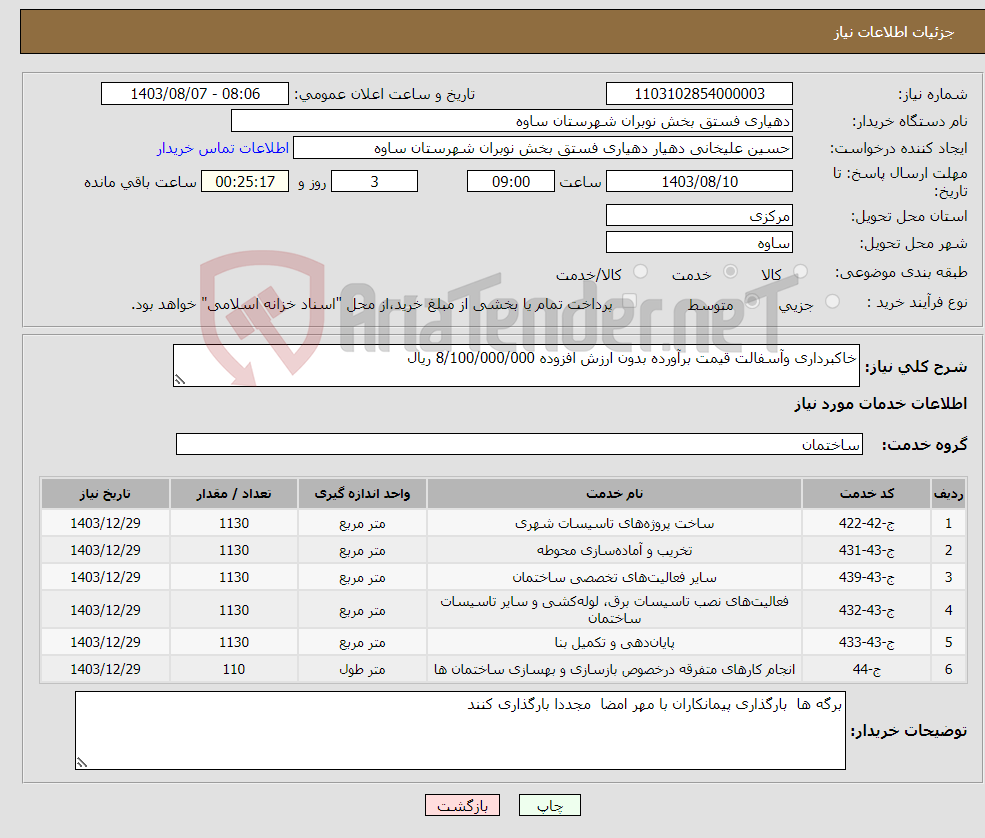Image resolution: width=985 pixels, height=838 pixels.
Task: Click the need number field 1103102854000003
Action: pyautogui.click(x=699, y=94)
